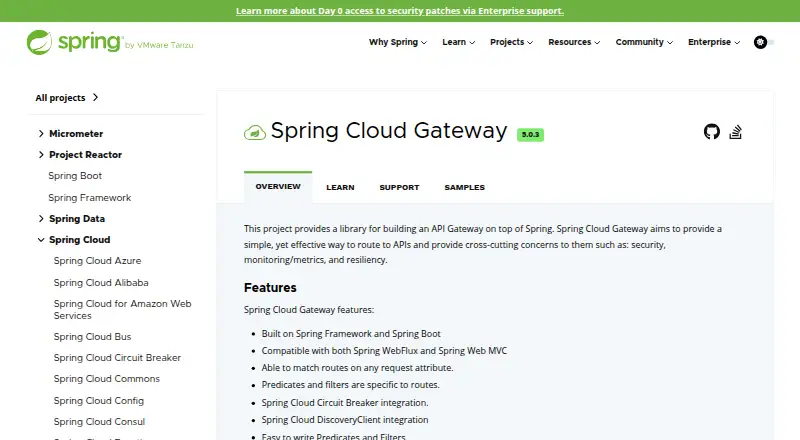
Task: Open the GitHub repository icon
Action: [712, 132]
